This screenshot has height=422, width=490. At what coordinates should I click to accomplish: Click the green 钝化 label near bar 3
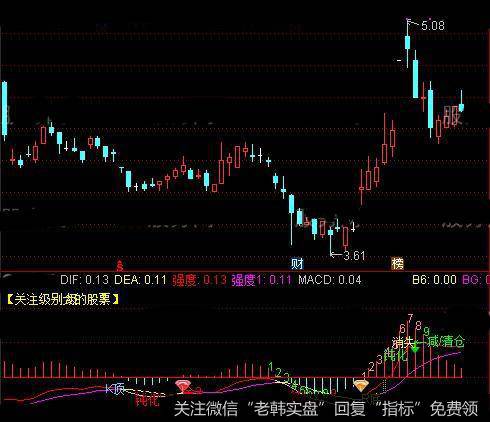click(395, 355)
